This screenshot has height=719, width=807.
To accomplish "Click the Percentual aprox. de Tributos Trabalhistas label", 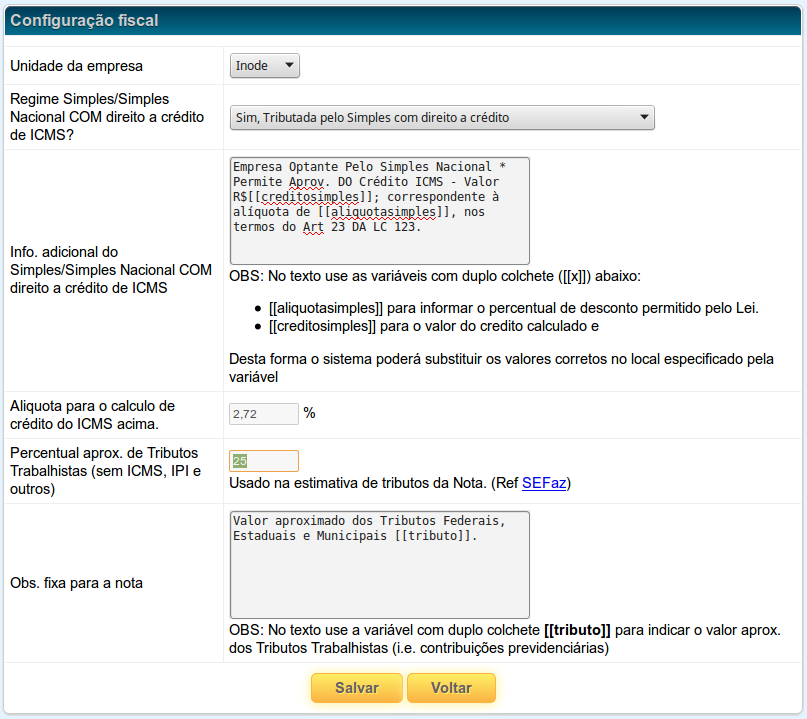I will click(x=106, y=472).
